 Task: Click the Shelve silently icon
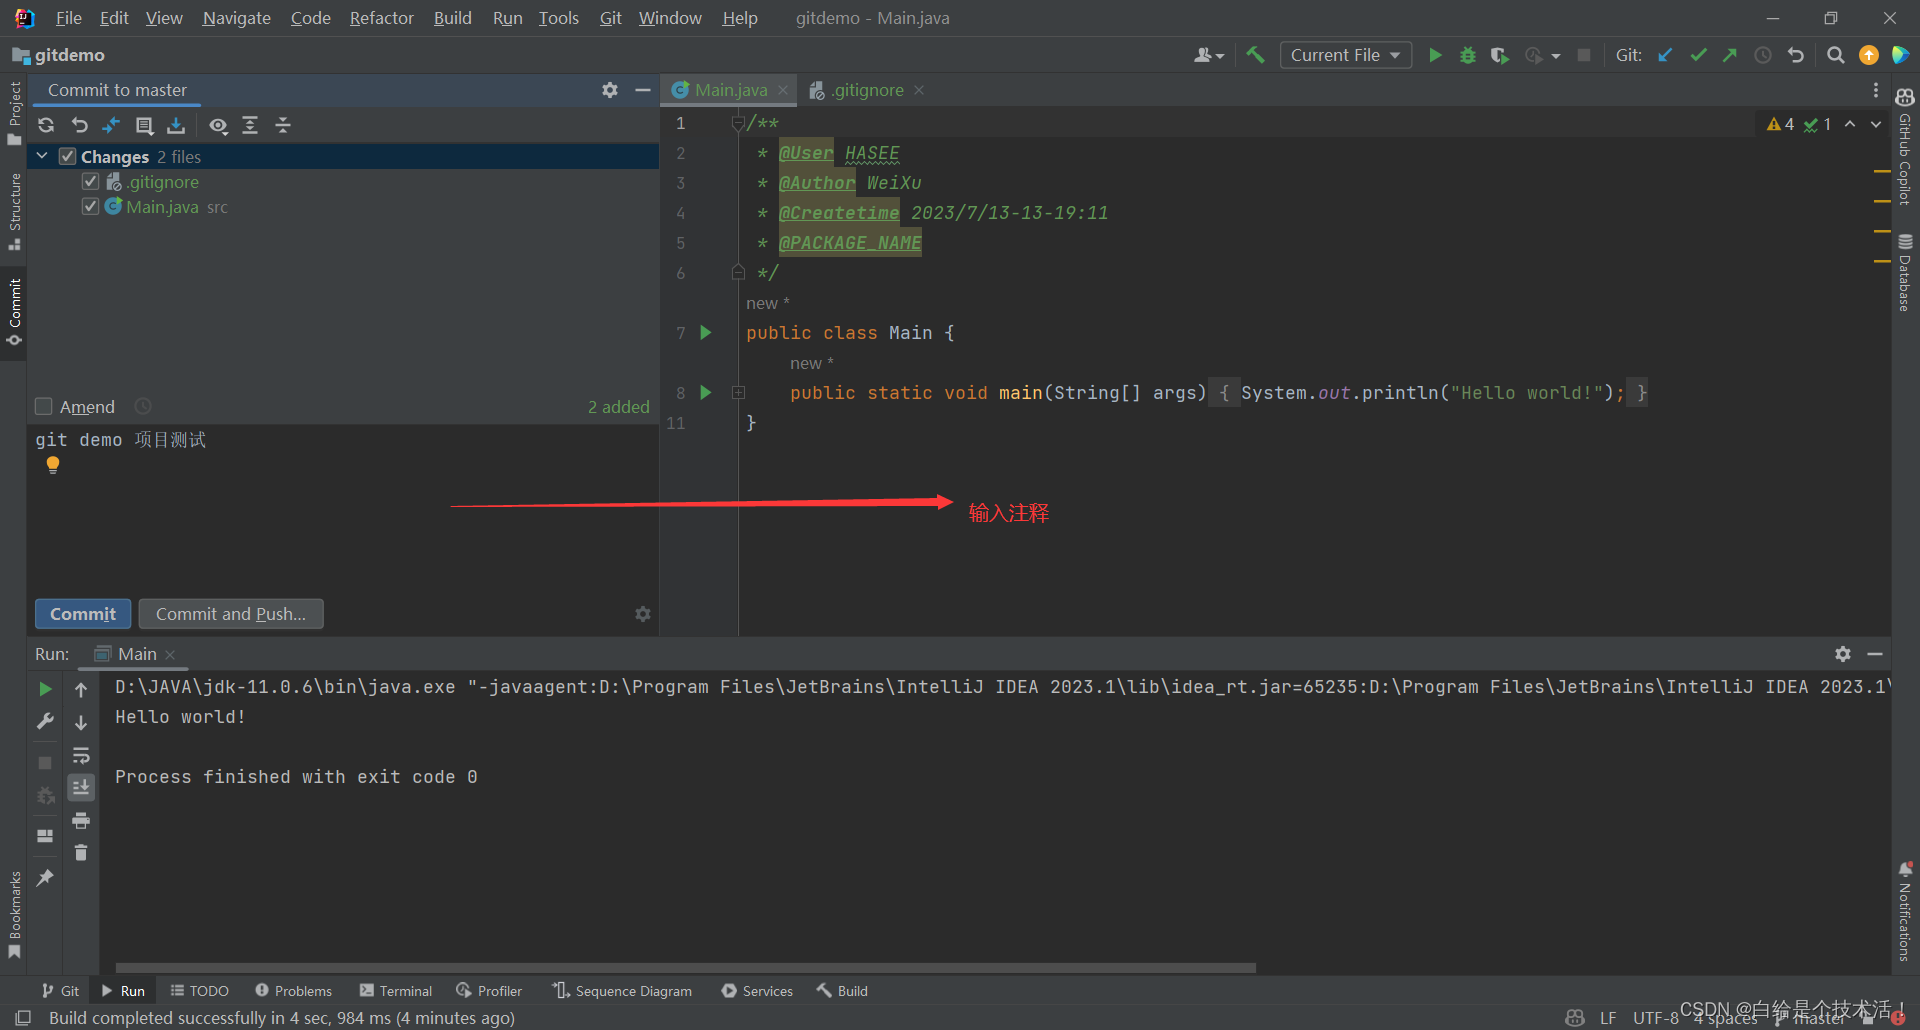point(176,125)
